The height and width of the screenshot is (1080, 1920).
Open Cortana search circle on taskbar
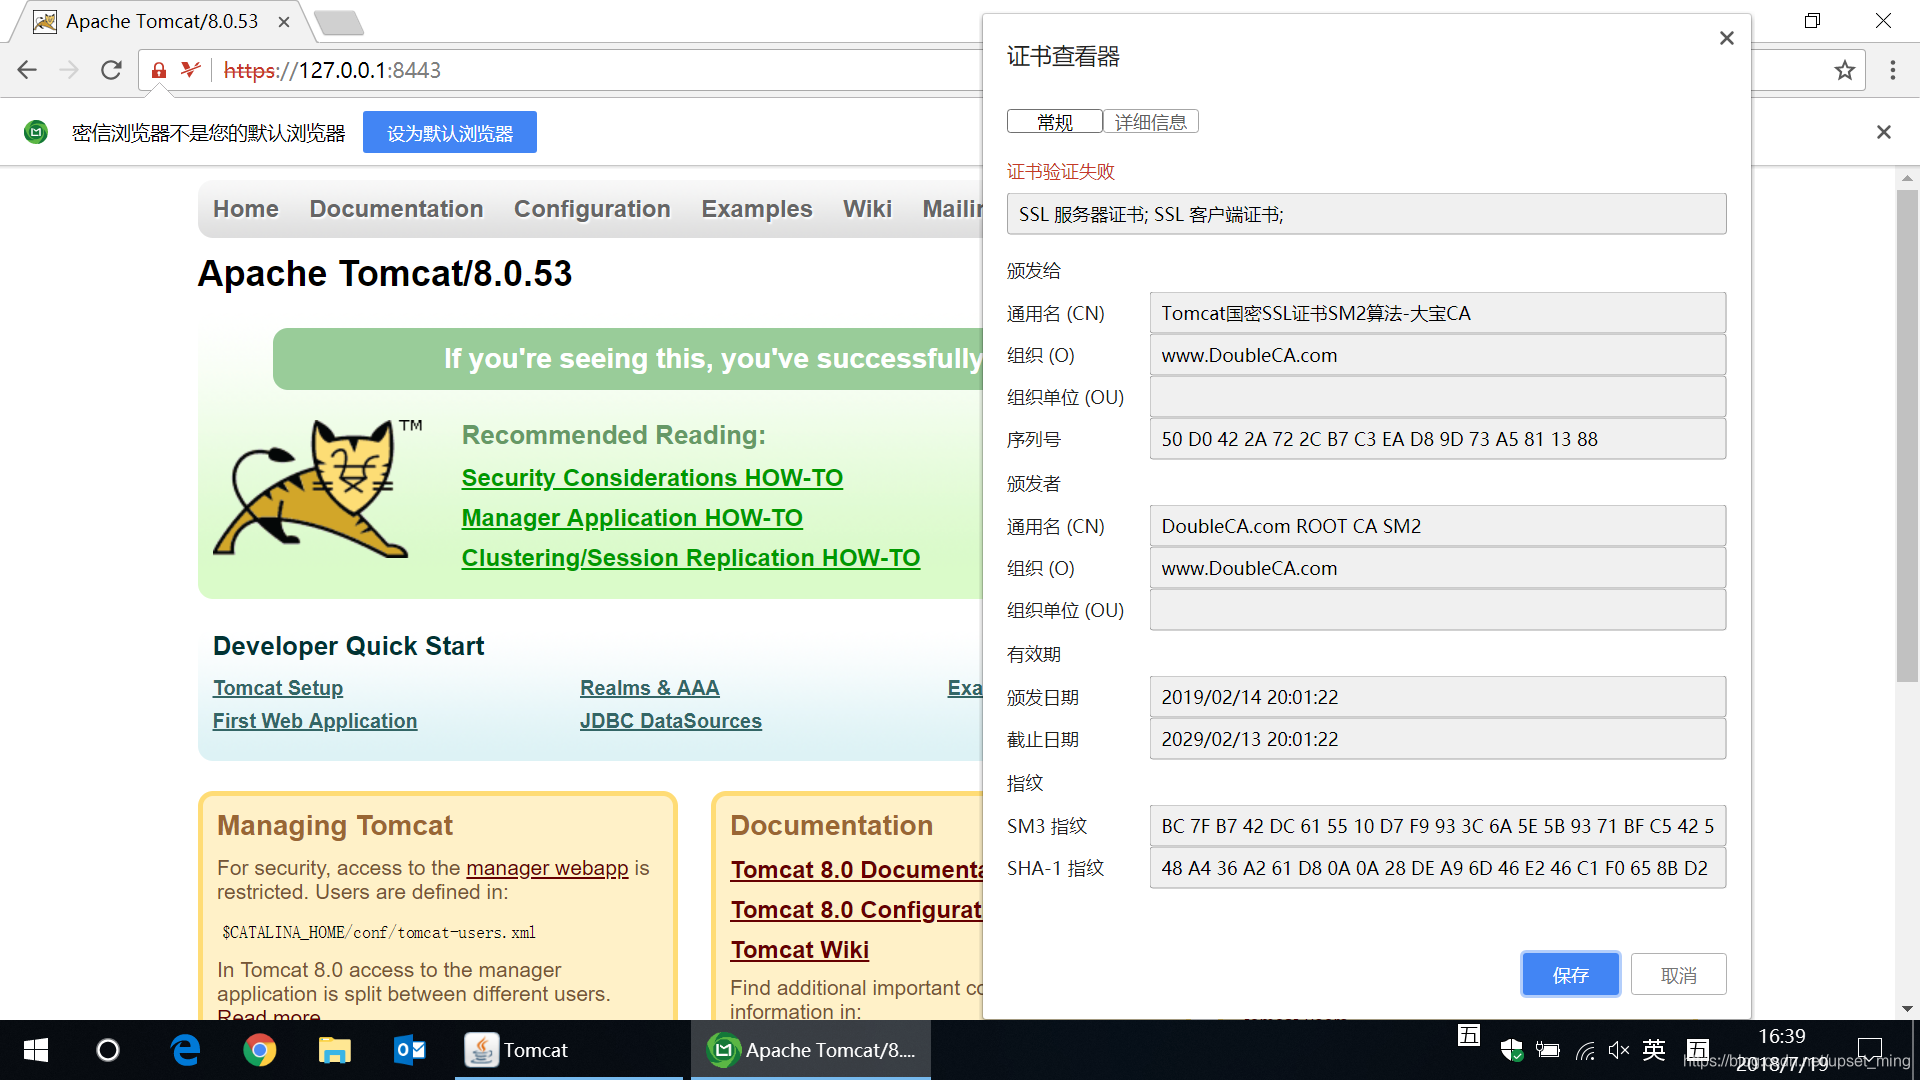click(108, 1050)
